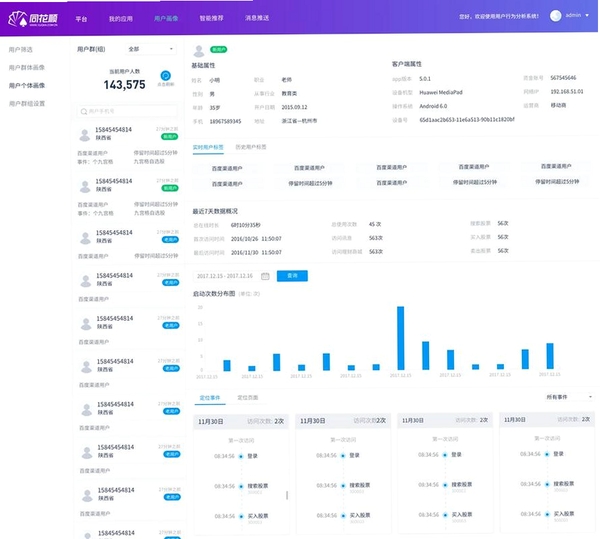The width and height of the screenshot is (600, 539).
Task: Click the tallest bar in the launch chart
Action: pos(400,338)
